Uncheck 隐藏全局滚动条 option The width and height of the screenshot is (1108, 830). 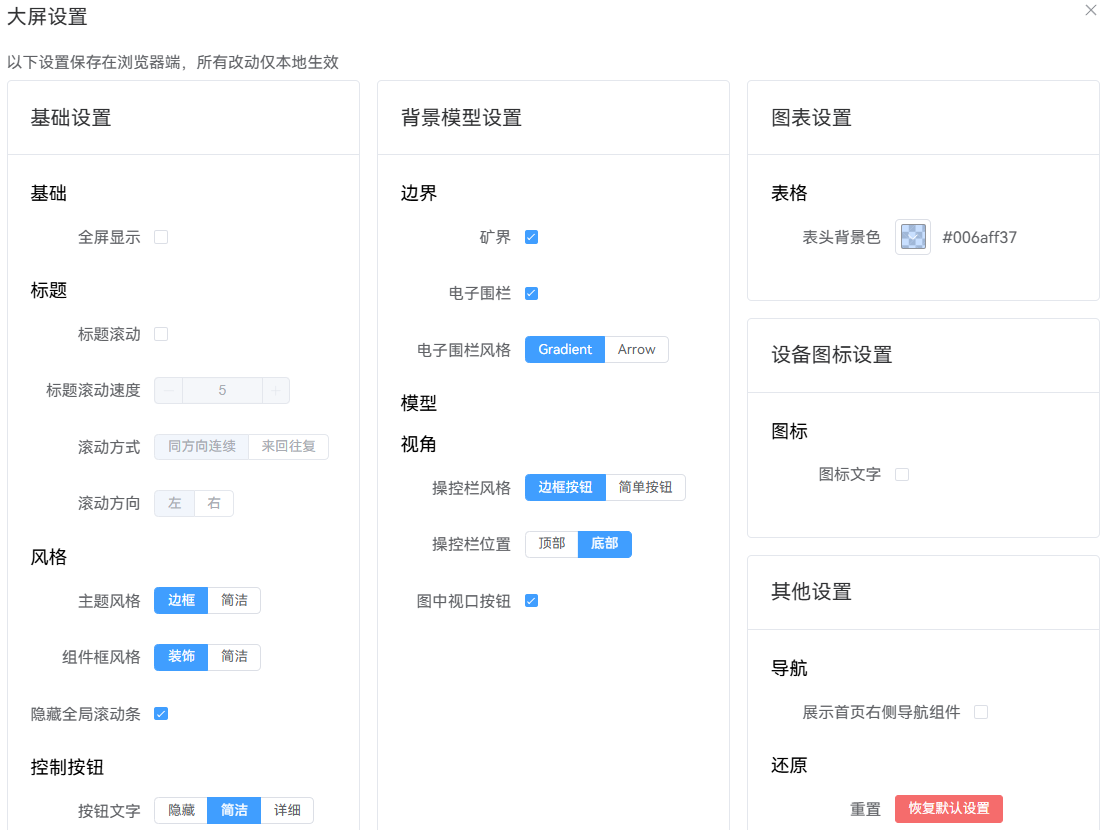pos(161,714)
